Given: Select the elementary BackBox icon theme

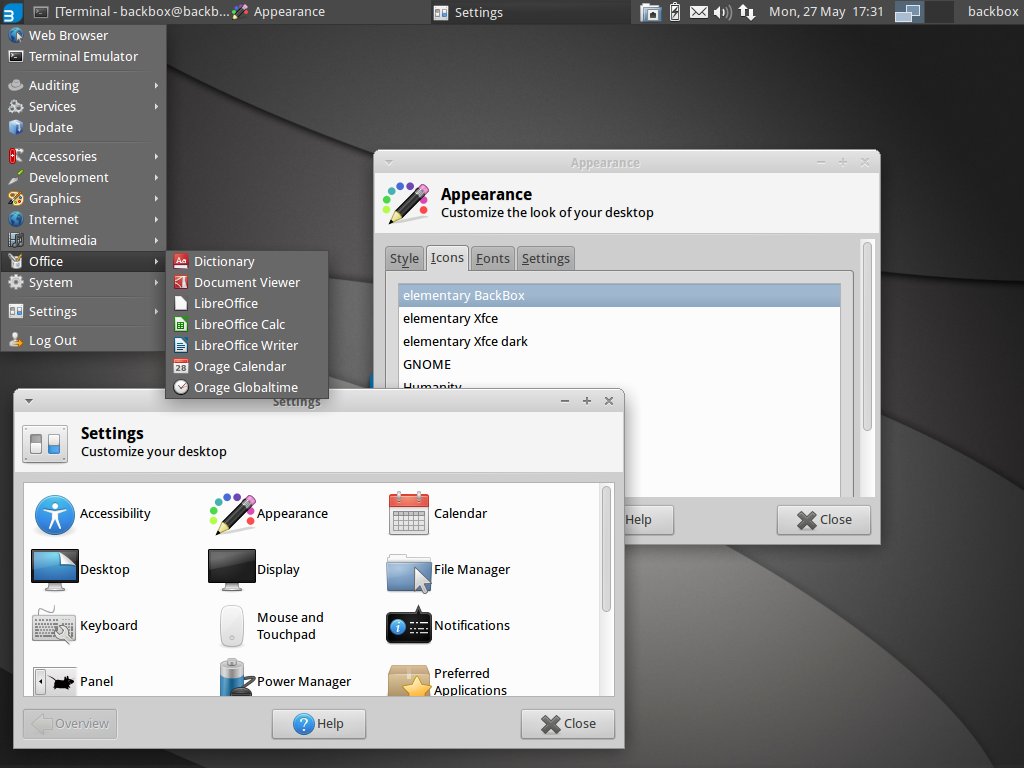Looking at the screenshot, I should click(619, 295).
